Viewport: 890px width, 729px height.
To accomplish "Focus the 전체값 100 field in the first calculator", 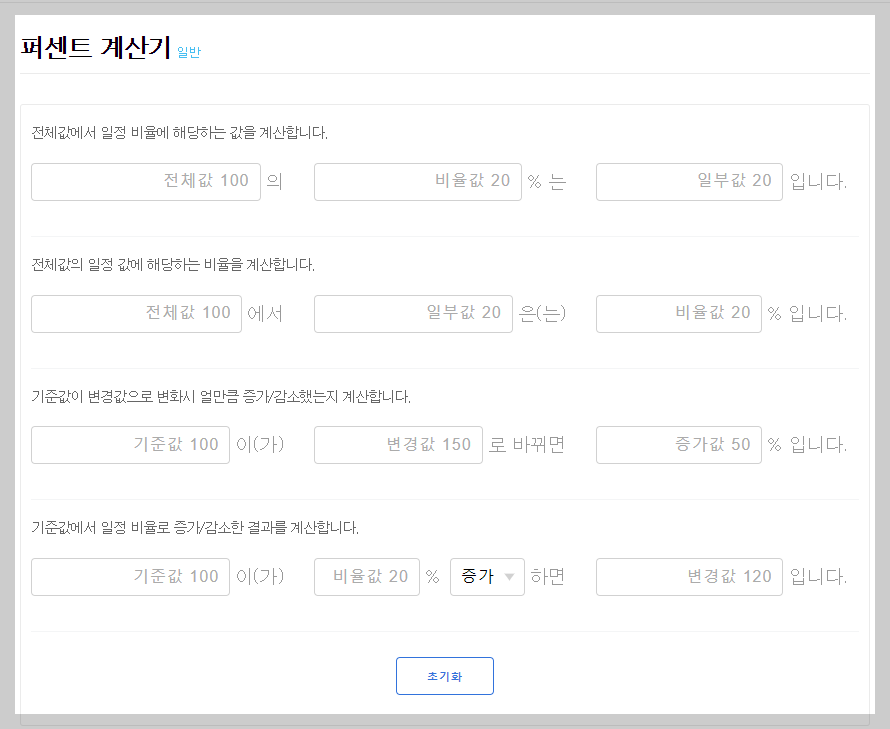I will click(x=145, y=181).
